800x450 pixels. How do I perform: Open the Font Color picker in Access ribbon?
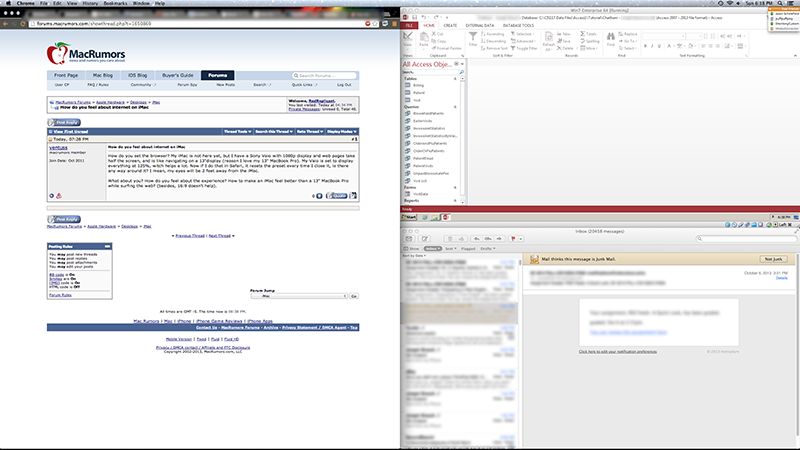pos(670,46)
